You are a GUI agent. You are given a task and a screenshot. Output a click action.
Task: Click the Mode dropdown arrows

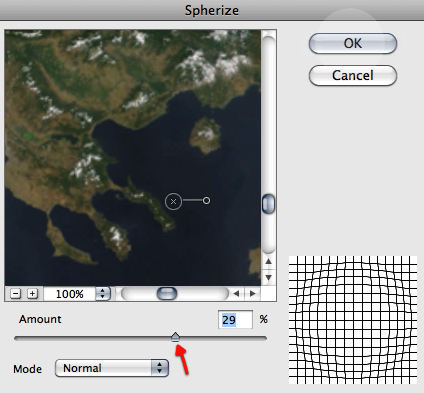(160, 368)
